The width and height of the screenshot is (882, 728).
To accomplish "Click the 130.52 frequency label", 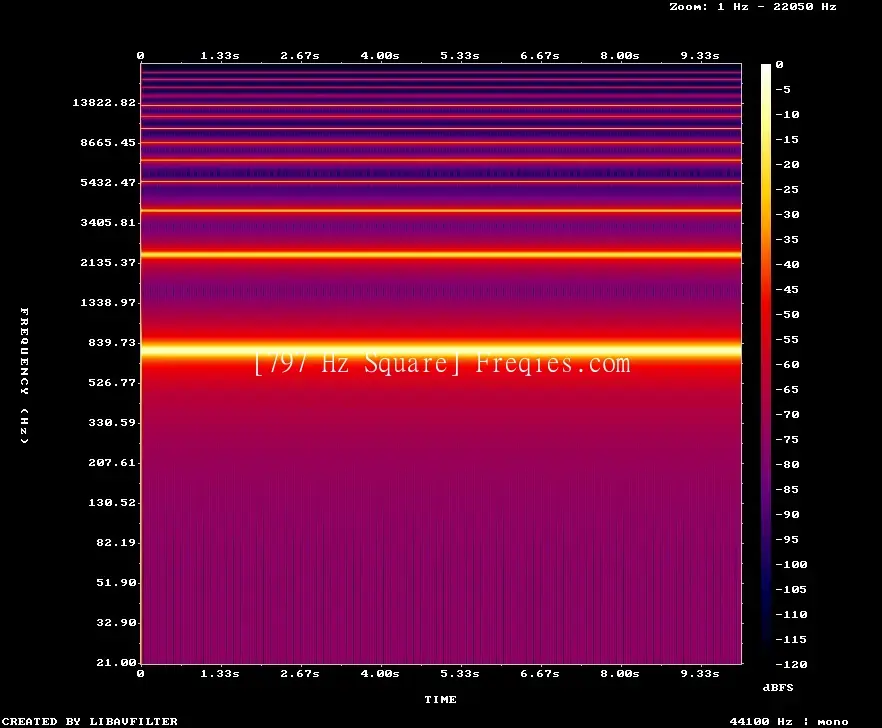I will point(112,502).
